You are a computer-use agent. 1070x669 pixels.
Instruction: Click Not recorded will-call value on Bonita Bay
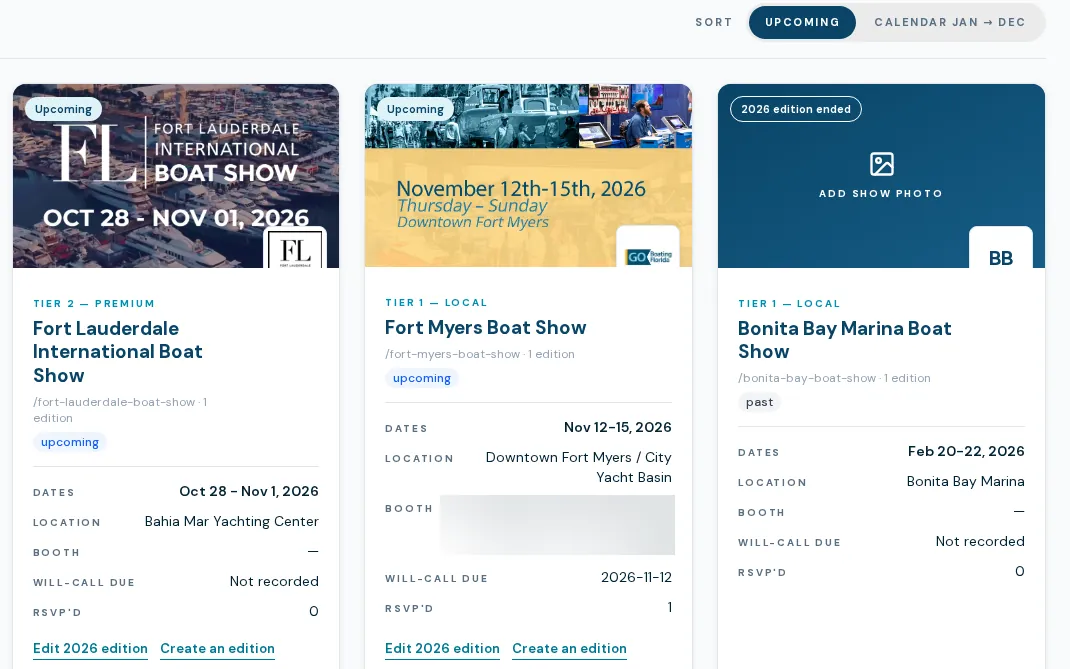tap(980, 541)
